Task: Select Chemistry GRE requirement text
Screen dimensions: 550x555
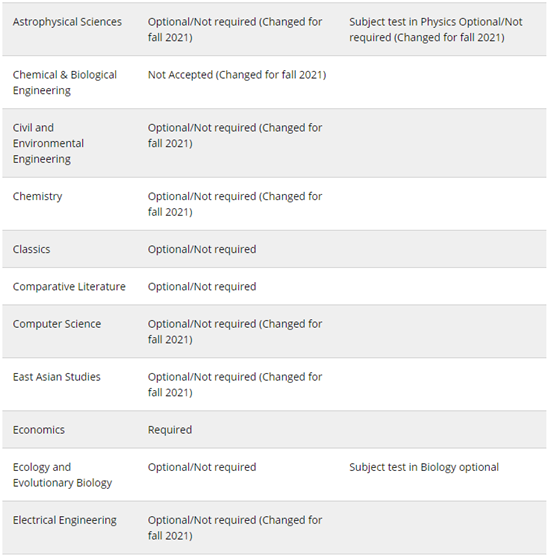Action: 235,204
